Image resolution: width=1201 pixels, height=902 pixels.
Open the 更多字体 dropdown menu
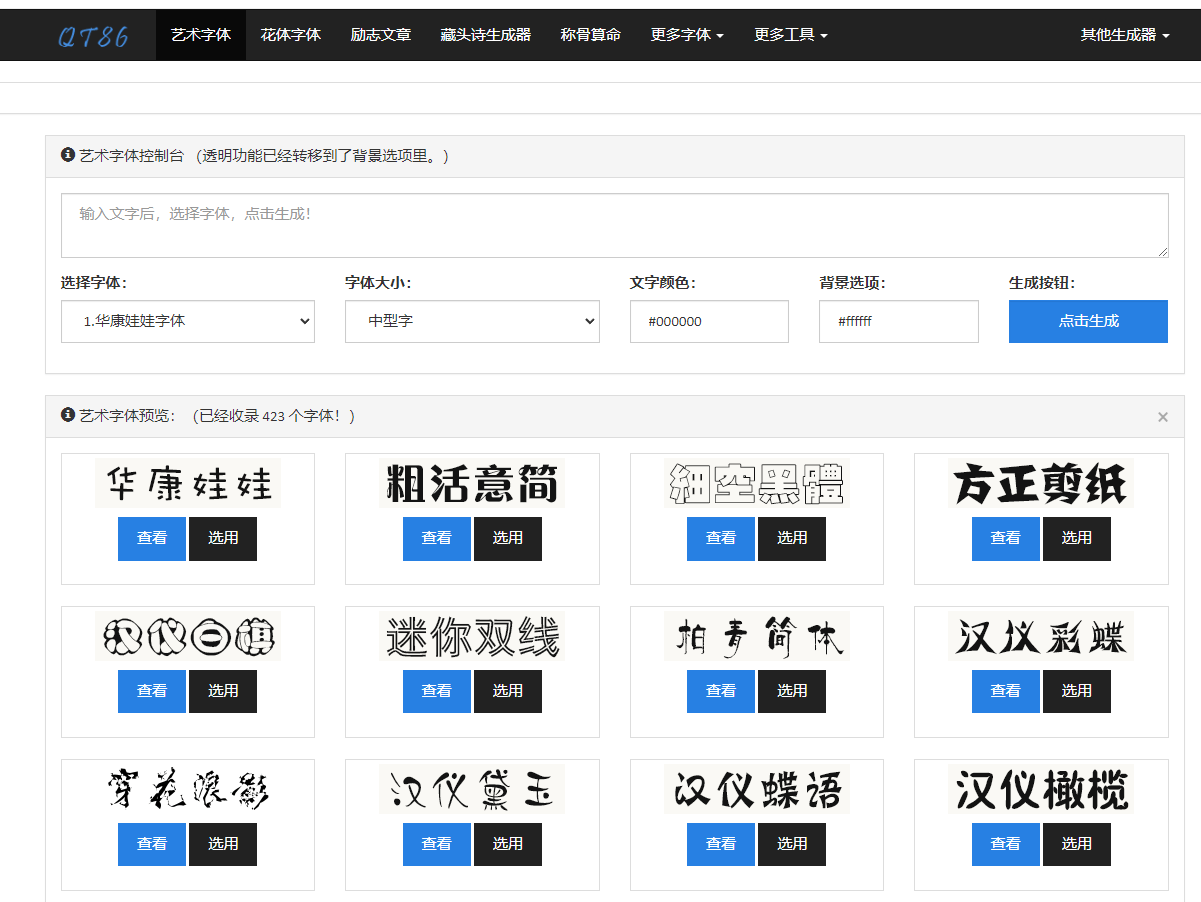686,34
